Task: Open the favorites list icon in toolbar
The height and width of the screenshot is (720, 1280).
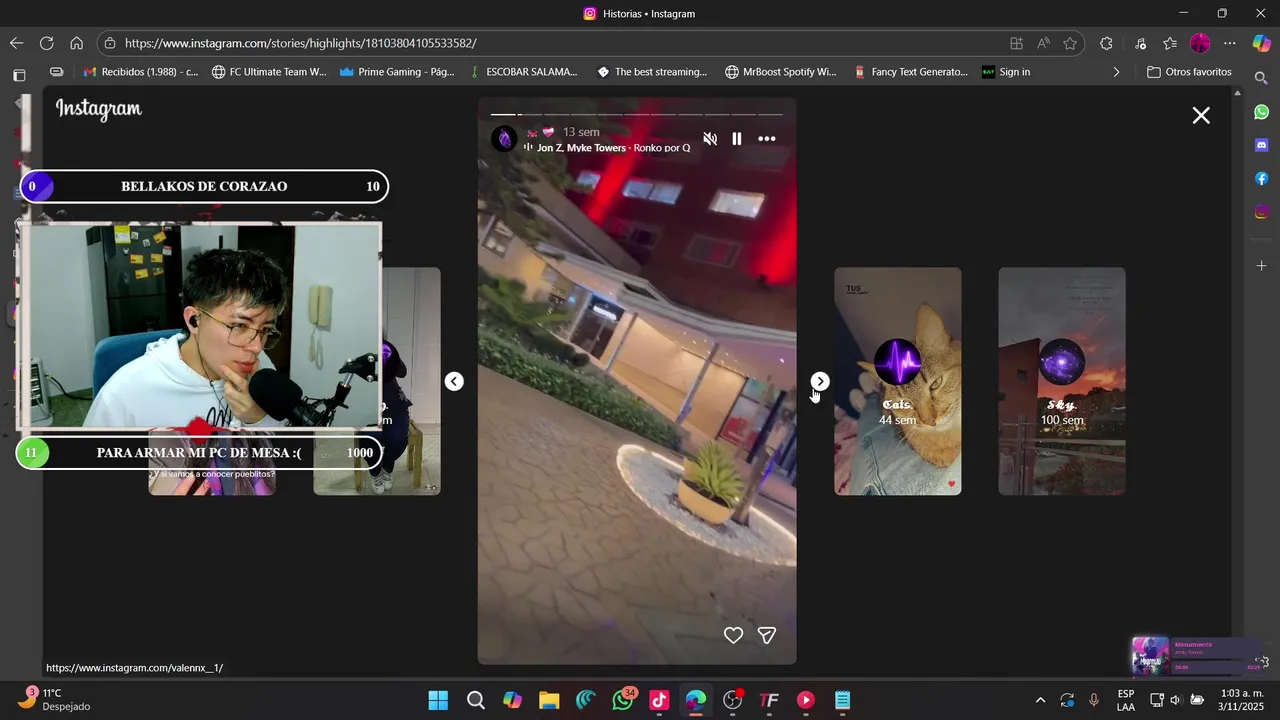Action: pos(1170,43)
